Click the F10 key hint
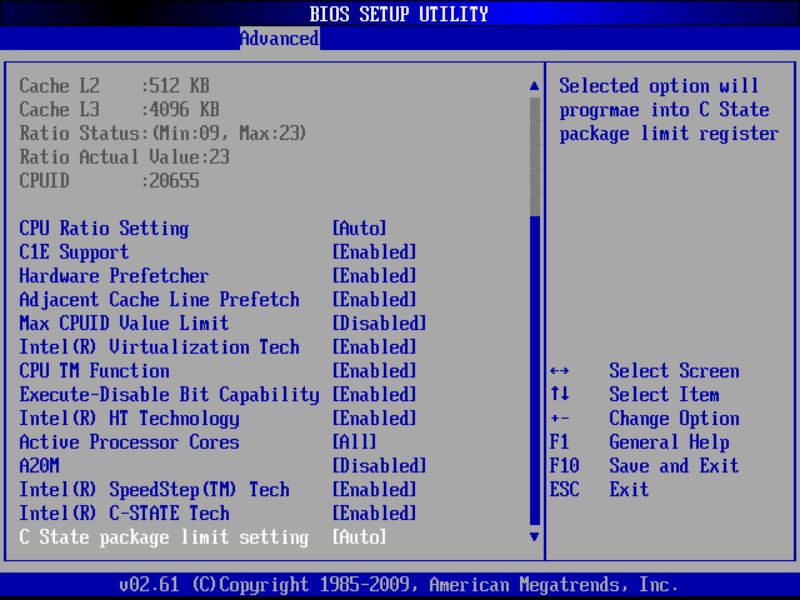Screen dimensions: 800x600 click(564, 466)
